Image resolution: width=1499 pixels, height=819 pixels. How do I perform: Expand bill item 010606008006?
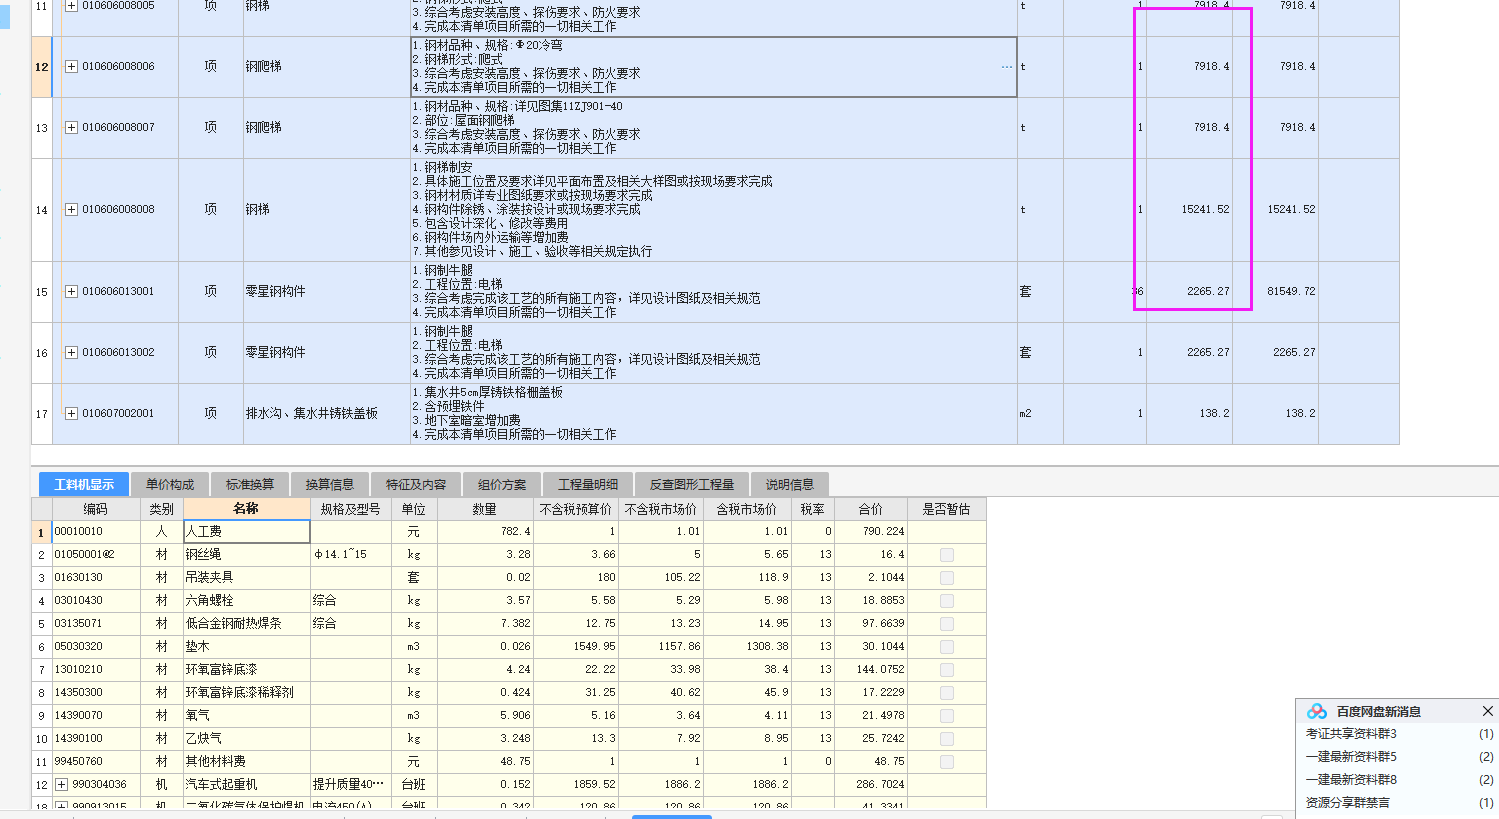point(71,67)
